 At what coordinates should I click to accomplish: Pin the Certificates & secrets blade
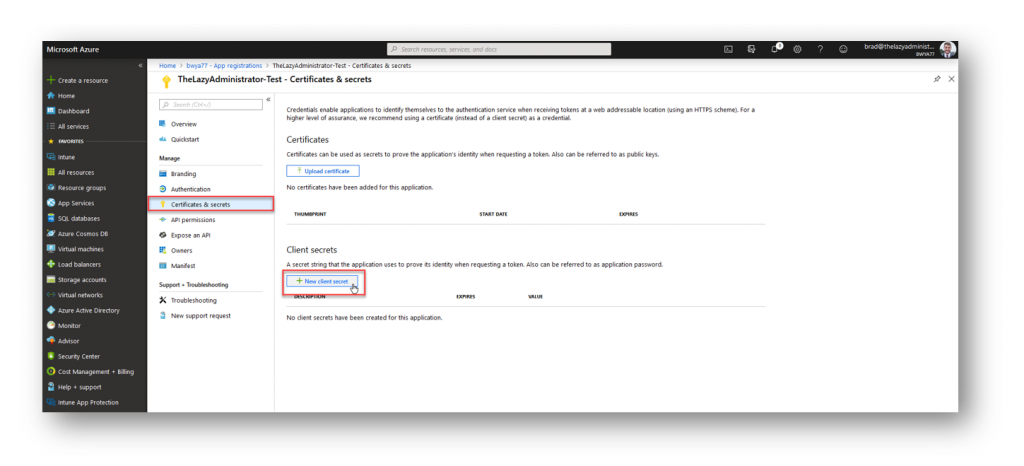click(x=937, y=79)
